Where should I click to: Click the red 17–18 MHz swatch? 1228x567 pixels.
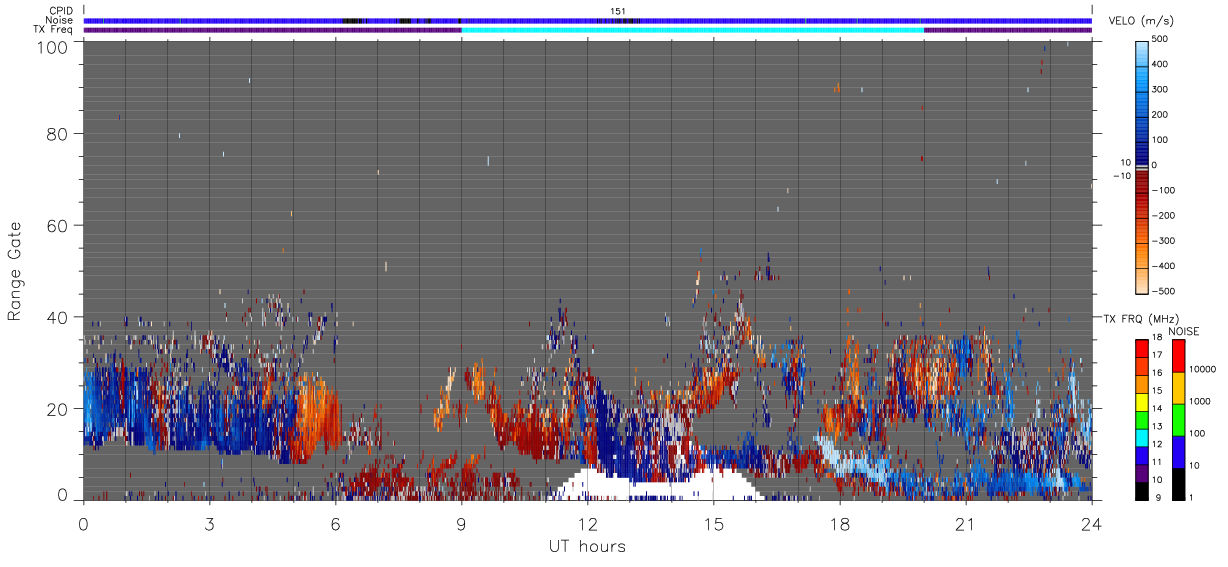[x=1141, y=349]
